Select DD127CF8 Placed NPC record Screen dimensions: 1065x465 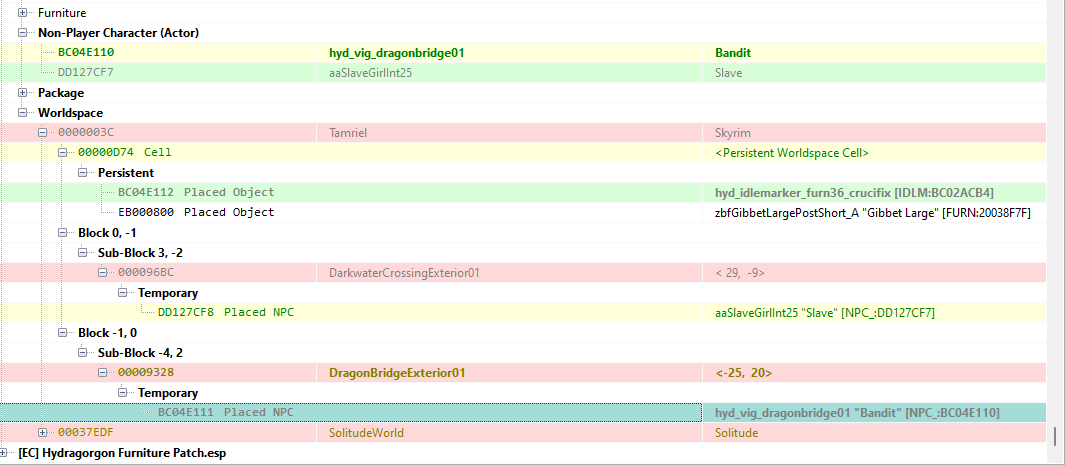[x=225, y=312]
